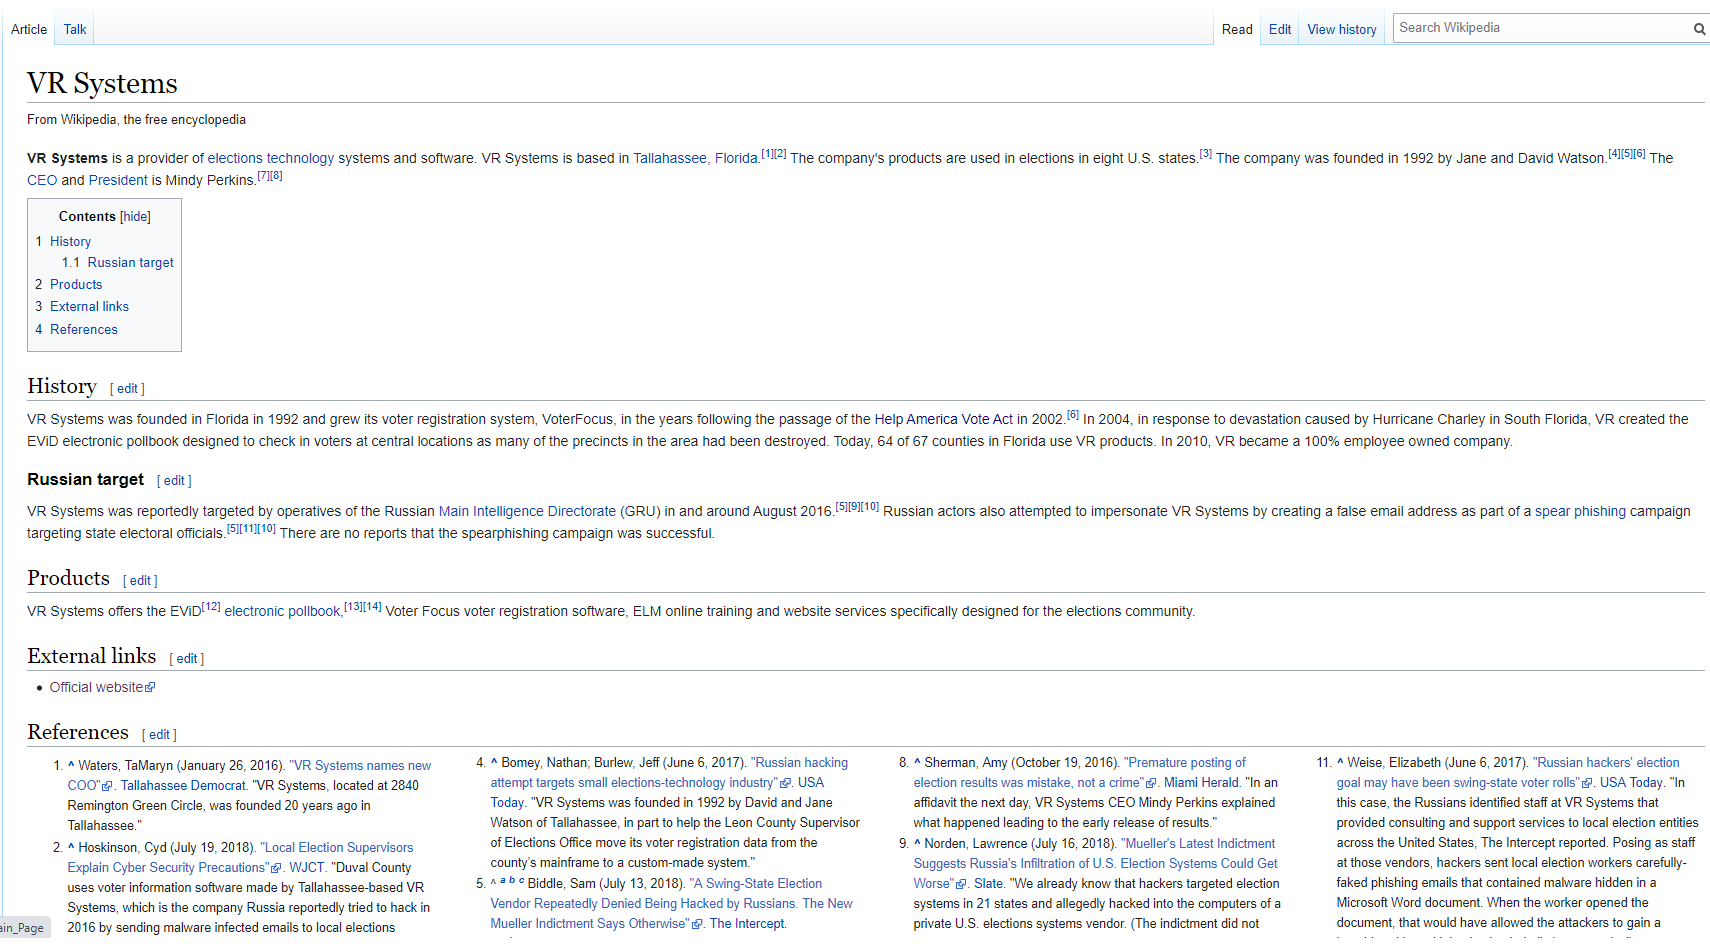Open the Talk tab
The image size is (1710, 946).
pyautogui.click(x=75, y=29)
